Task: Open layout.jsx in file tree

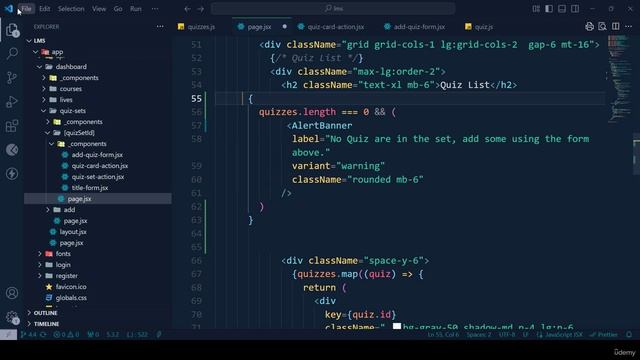Action: click(x=73, y=232)
